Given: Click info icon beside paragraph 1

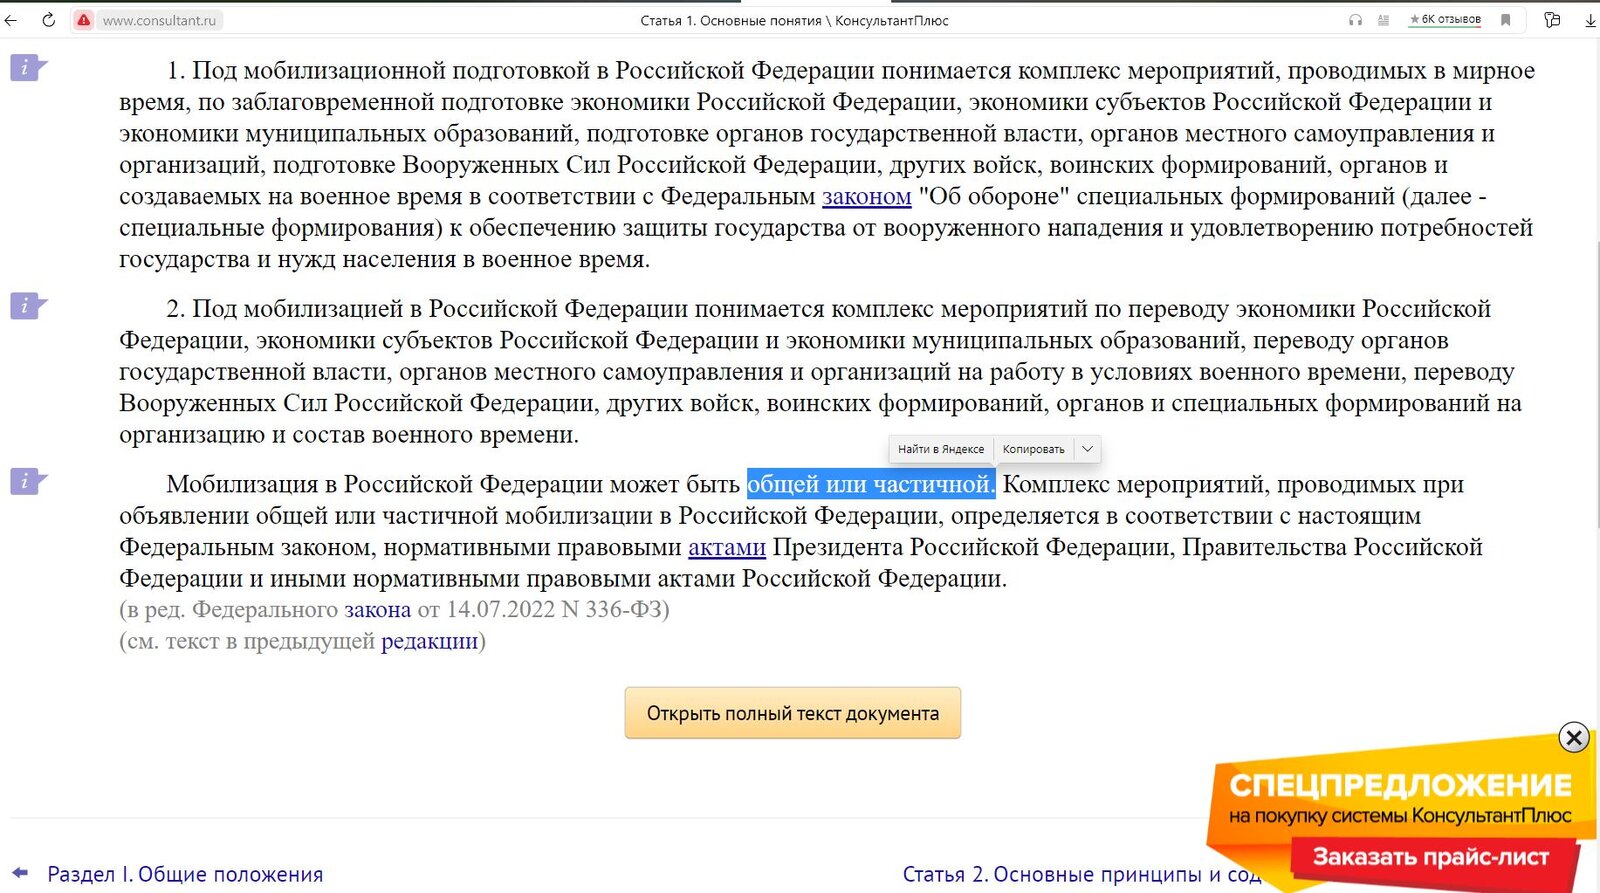Looking at the screenshot, I should click(x=26, y=68).
